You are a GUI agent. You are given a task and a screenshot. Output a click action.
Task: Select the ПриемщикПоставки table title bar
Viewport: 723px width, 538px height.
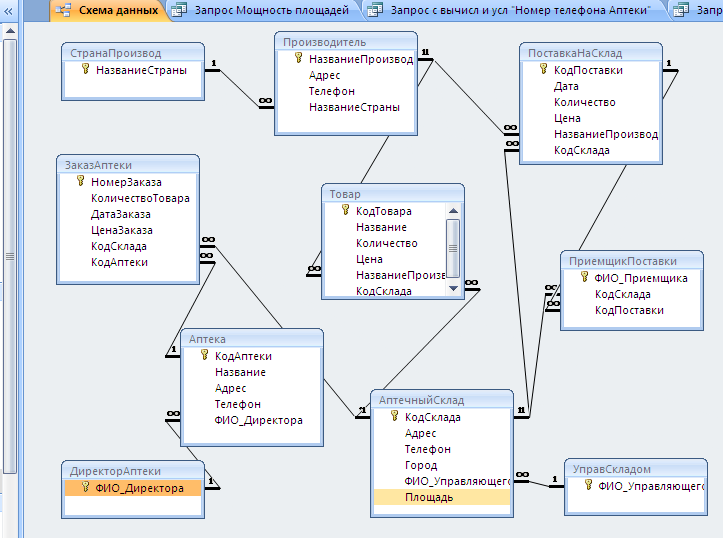click(x=632, y=260)
